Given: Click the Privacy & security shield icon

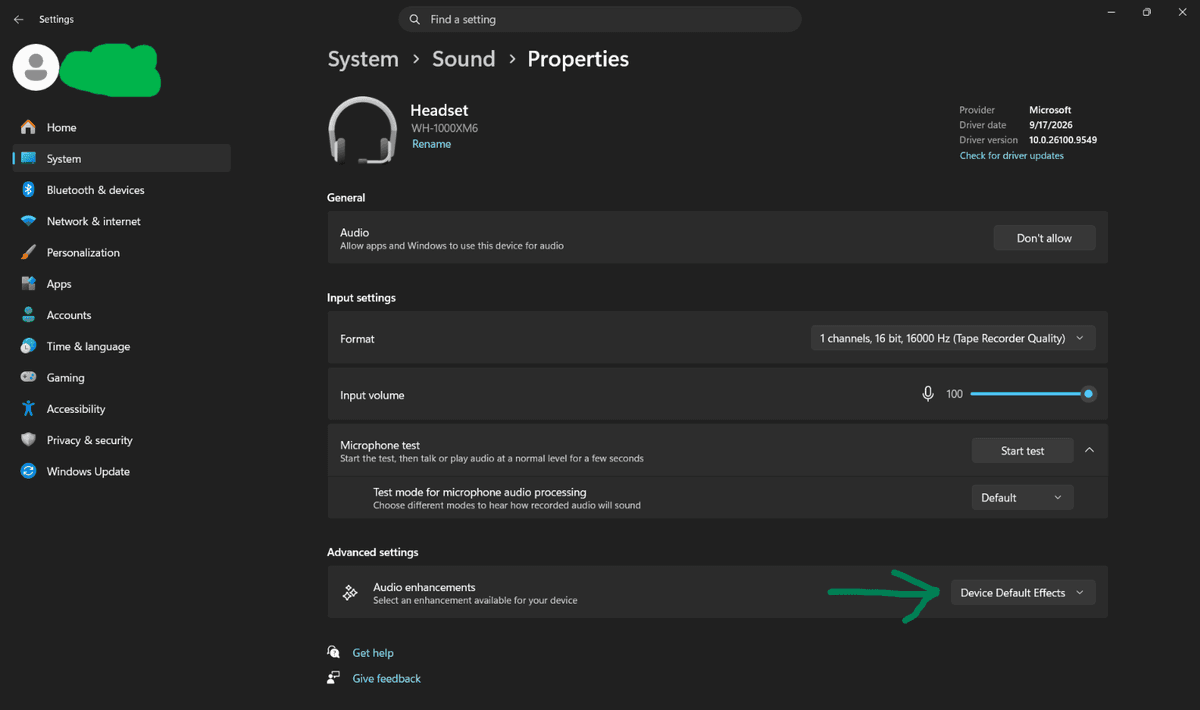Looking at the screenshot, I should [x=28, y=440].
